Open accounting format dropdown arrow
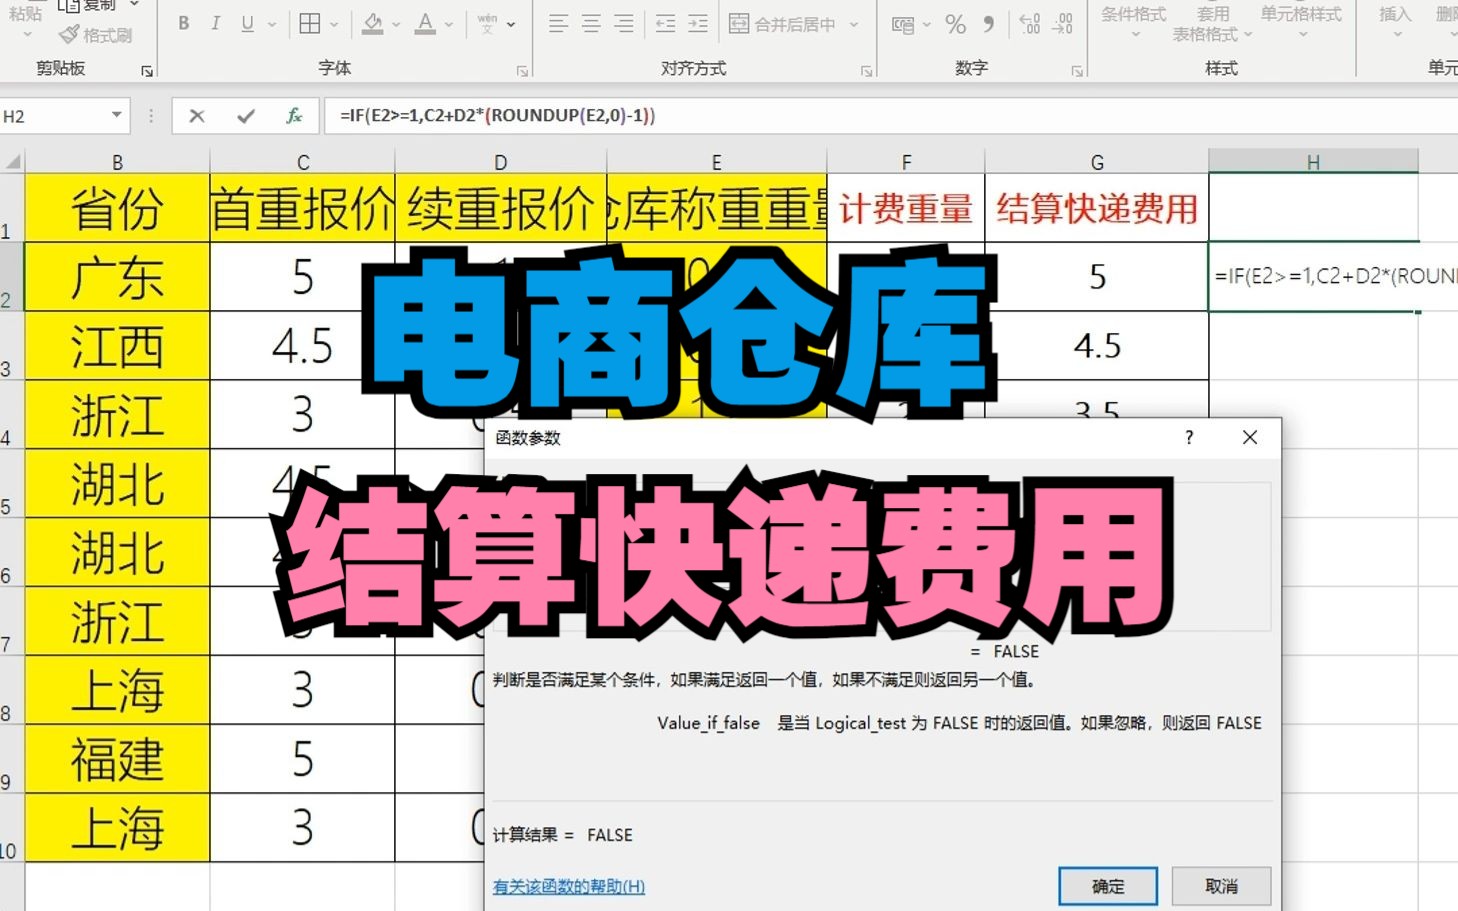Viewport: 1458px width, 911px height. click(x=927, y=24)
